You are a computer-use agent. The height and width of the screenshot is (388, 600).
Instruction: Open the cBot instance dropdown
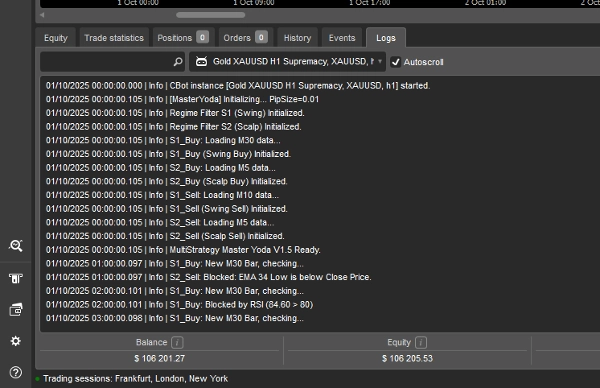pos(287,62)
